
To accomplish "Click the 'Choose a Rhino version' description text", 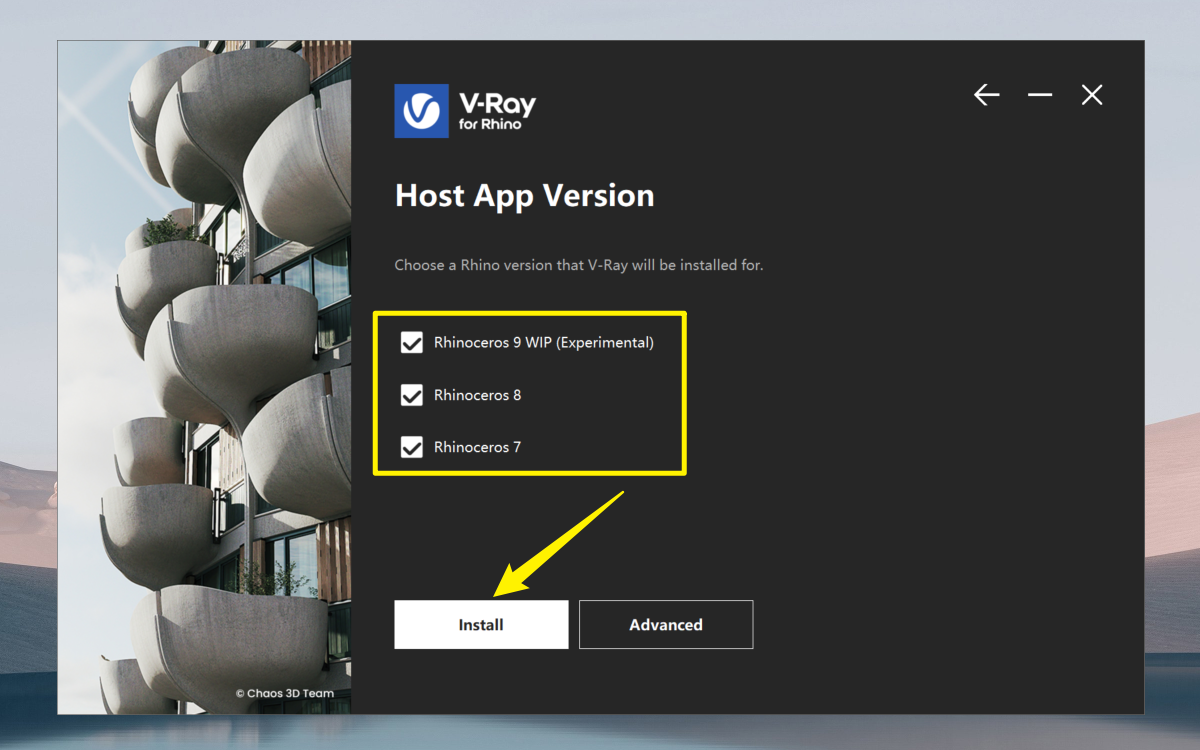I will (x=578, y=266).
